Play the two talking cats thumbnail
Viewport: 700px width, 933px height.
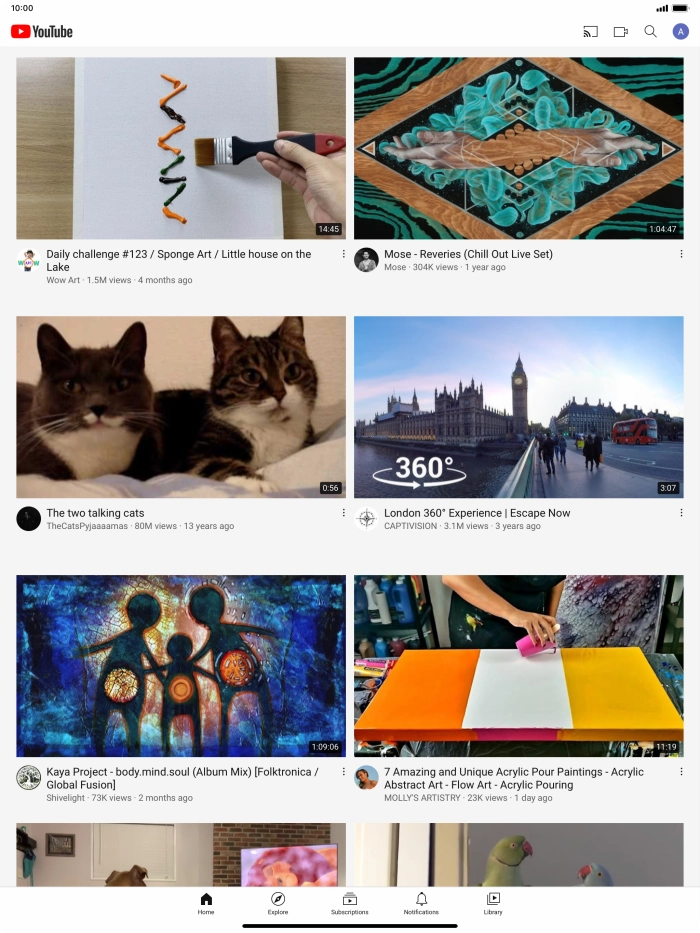point(181,407)
